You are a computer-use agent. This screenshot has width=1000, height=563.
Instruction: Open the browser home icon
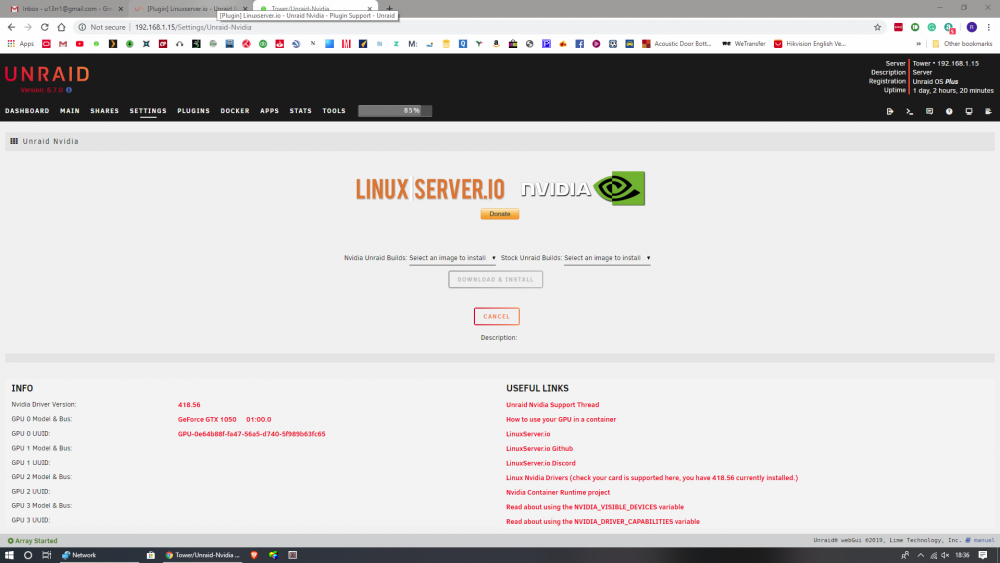pyautogui.click(x=61, y=27)
